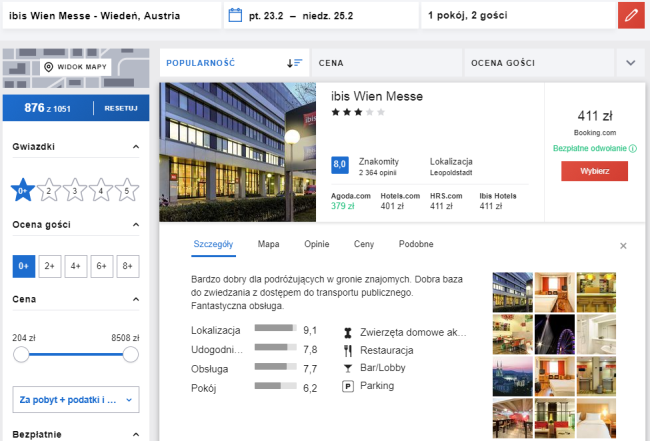Click the dates field pt. 23.2 – niedz. 25.2
650x441 pixels.
(x=321, y=16)
